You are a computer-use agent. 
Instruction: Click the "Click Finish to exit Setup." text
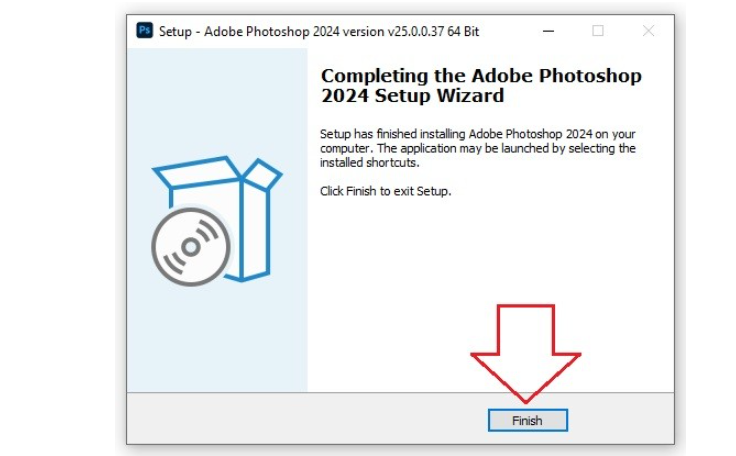click(385, 190)
